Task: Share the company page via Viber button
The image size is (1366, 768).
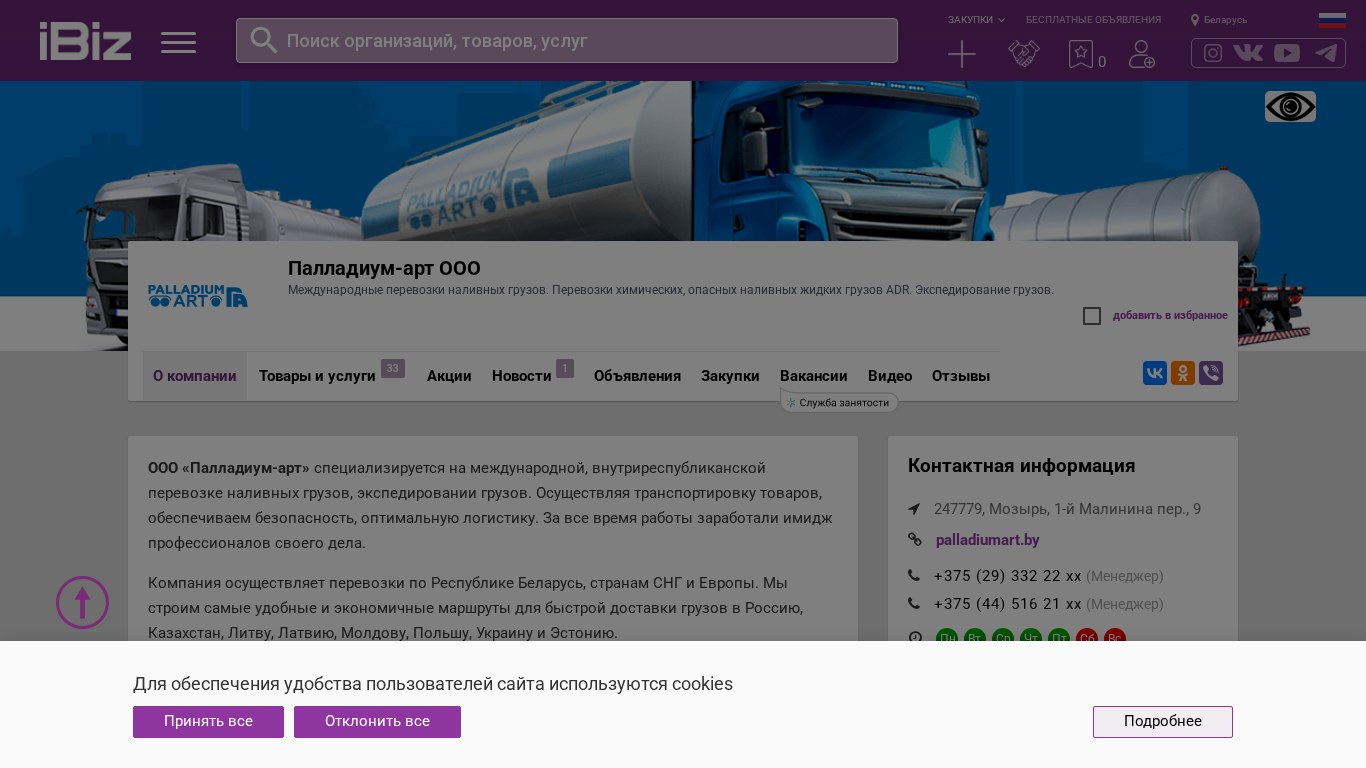Action: [1211, 373]
